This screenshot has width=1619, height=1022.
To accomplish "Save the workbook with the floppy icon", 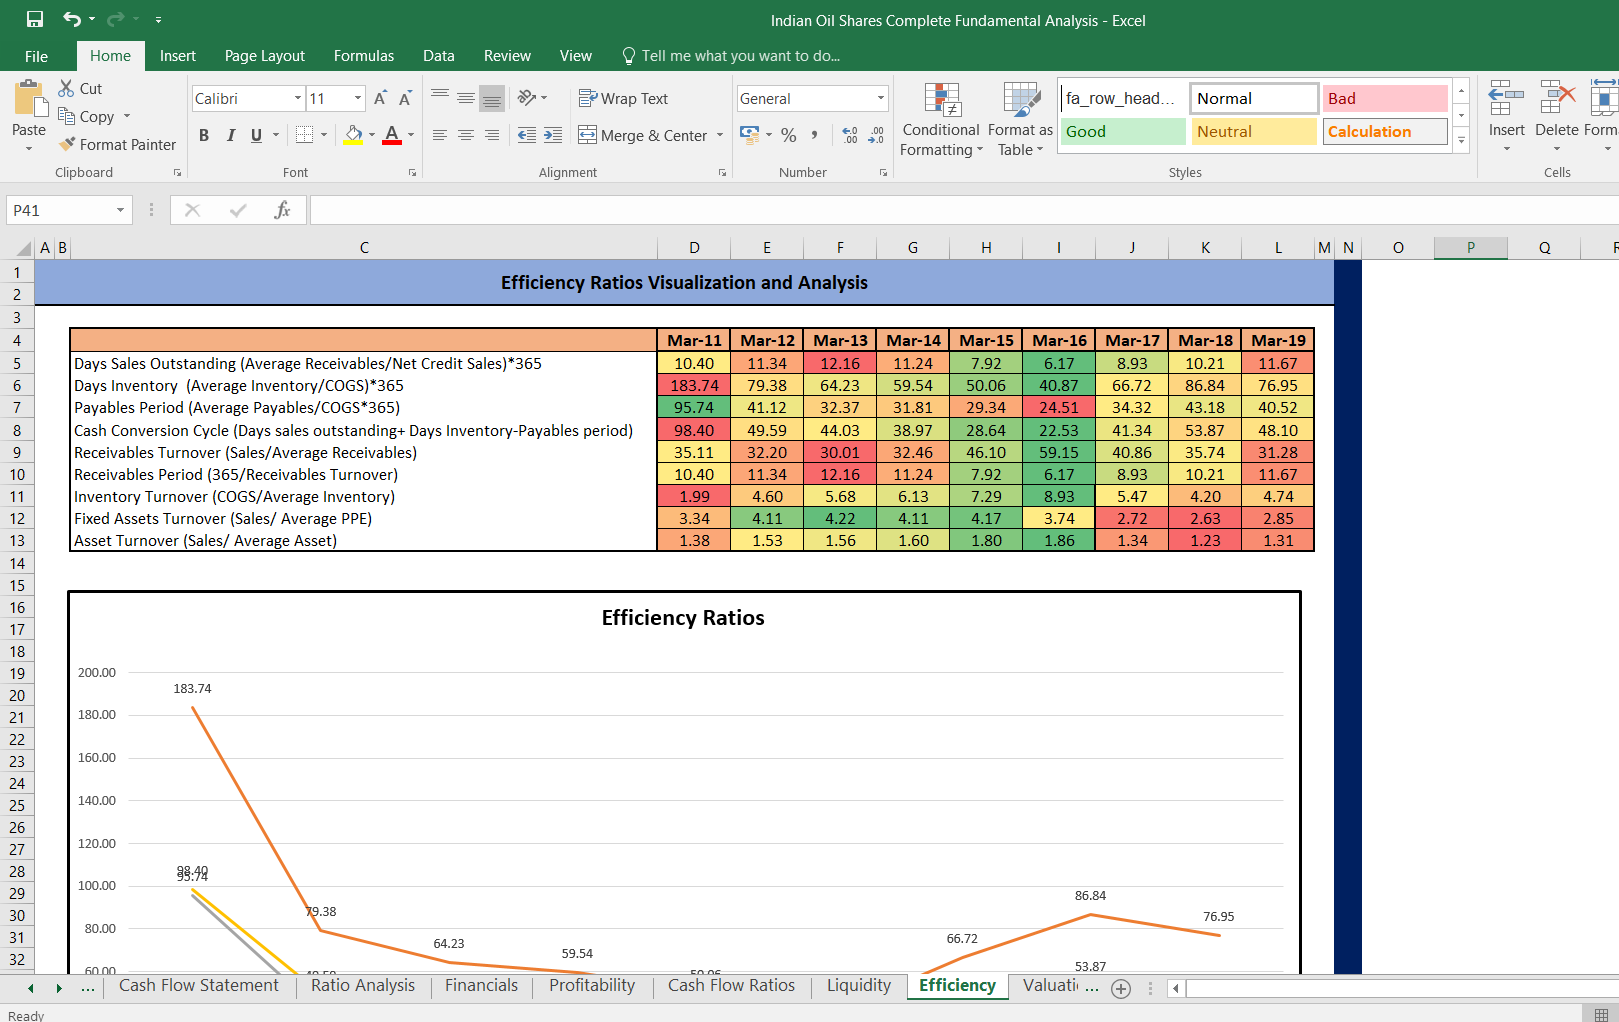I will (x=35, y=19).
